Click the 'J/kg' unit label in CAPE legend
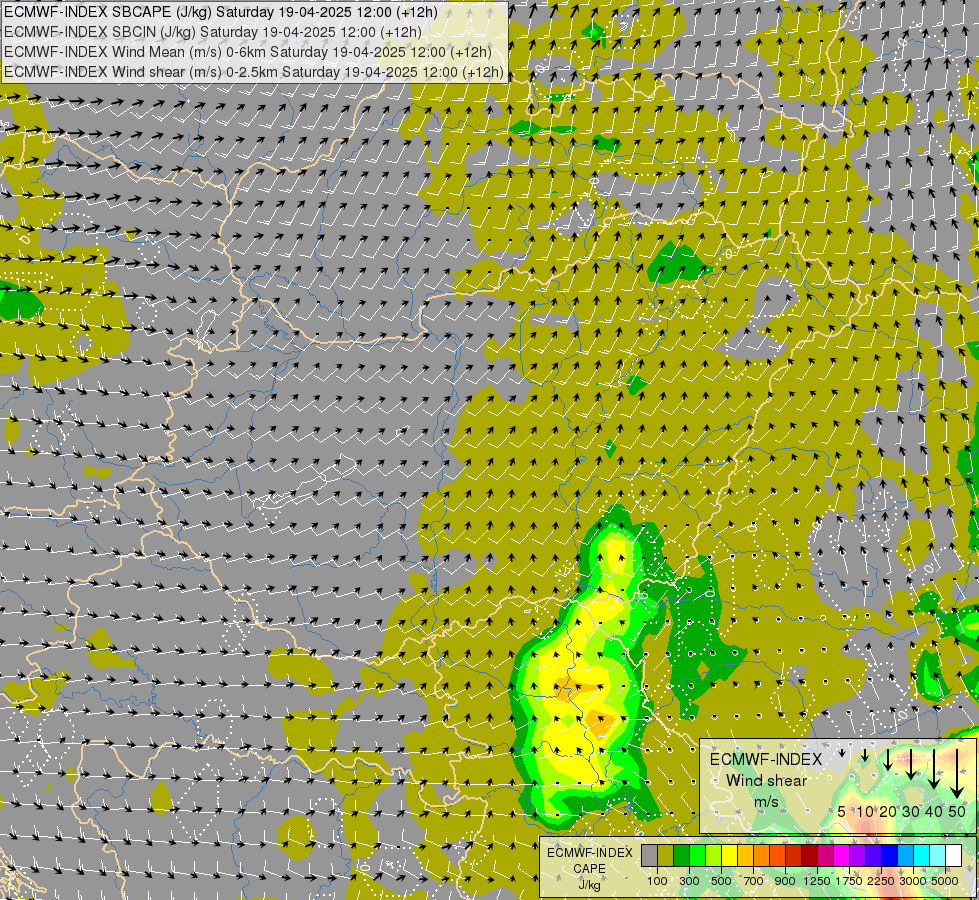979x900 pixels. point(589,886)
